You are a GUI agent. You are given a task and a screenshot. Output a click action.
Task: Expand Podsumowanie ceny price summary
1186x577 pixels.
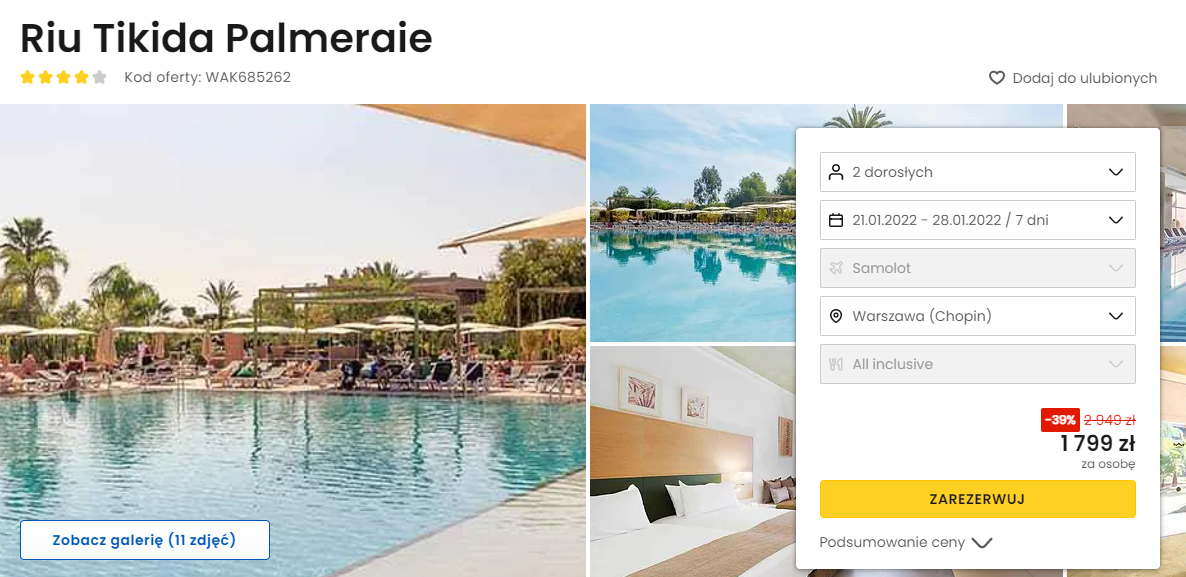(x=905, y=542)
